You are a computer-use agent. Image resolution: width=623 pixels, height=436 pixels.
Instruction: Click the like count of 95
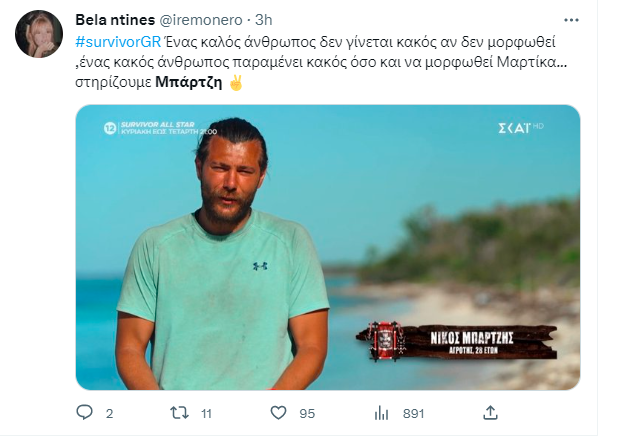point(309,412)
